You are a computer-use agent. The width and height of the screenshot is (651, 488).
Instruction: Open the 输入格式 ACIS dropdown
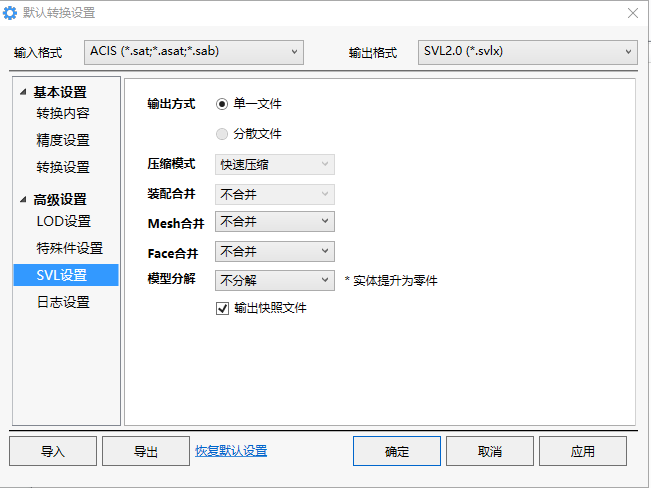(193, 51)
